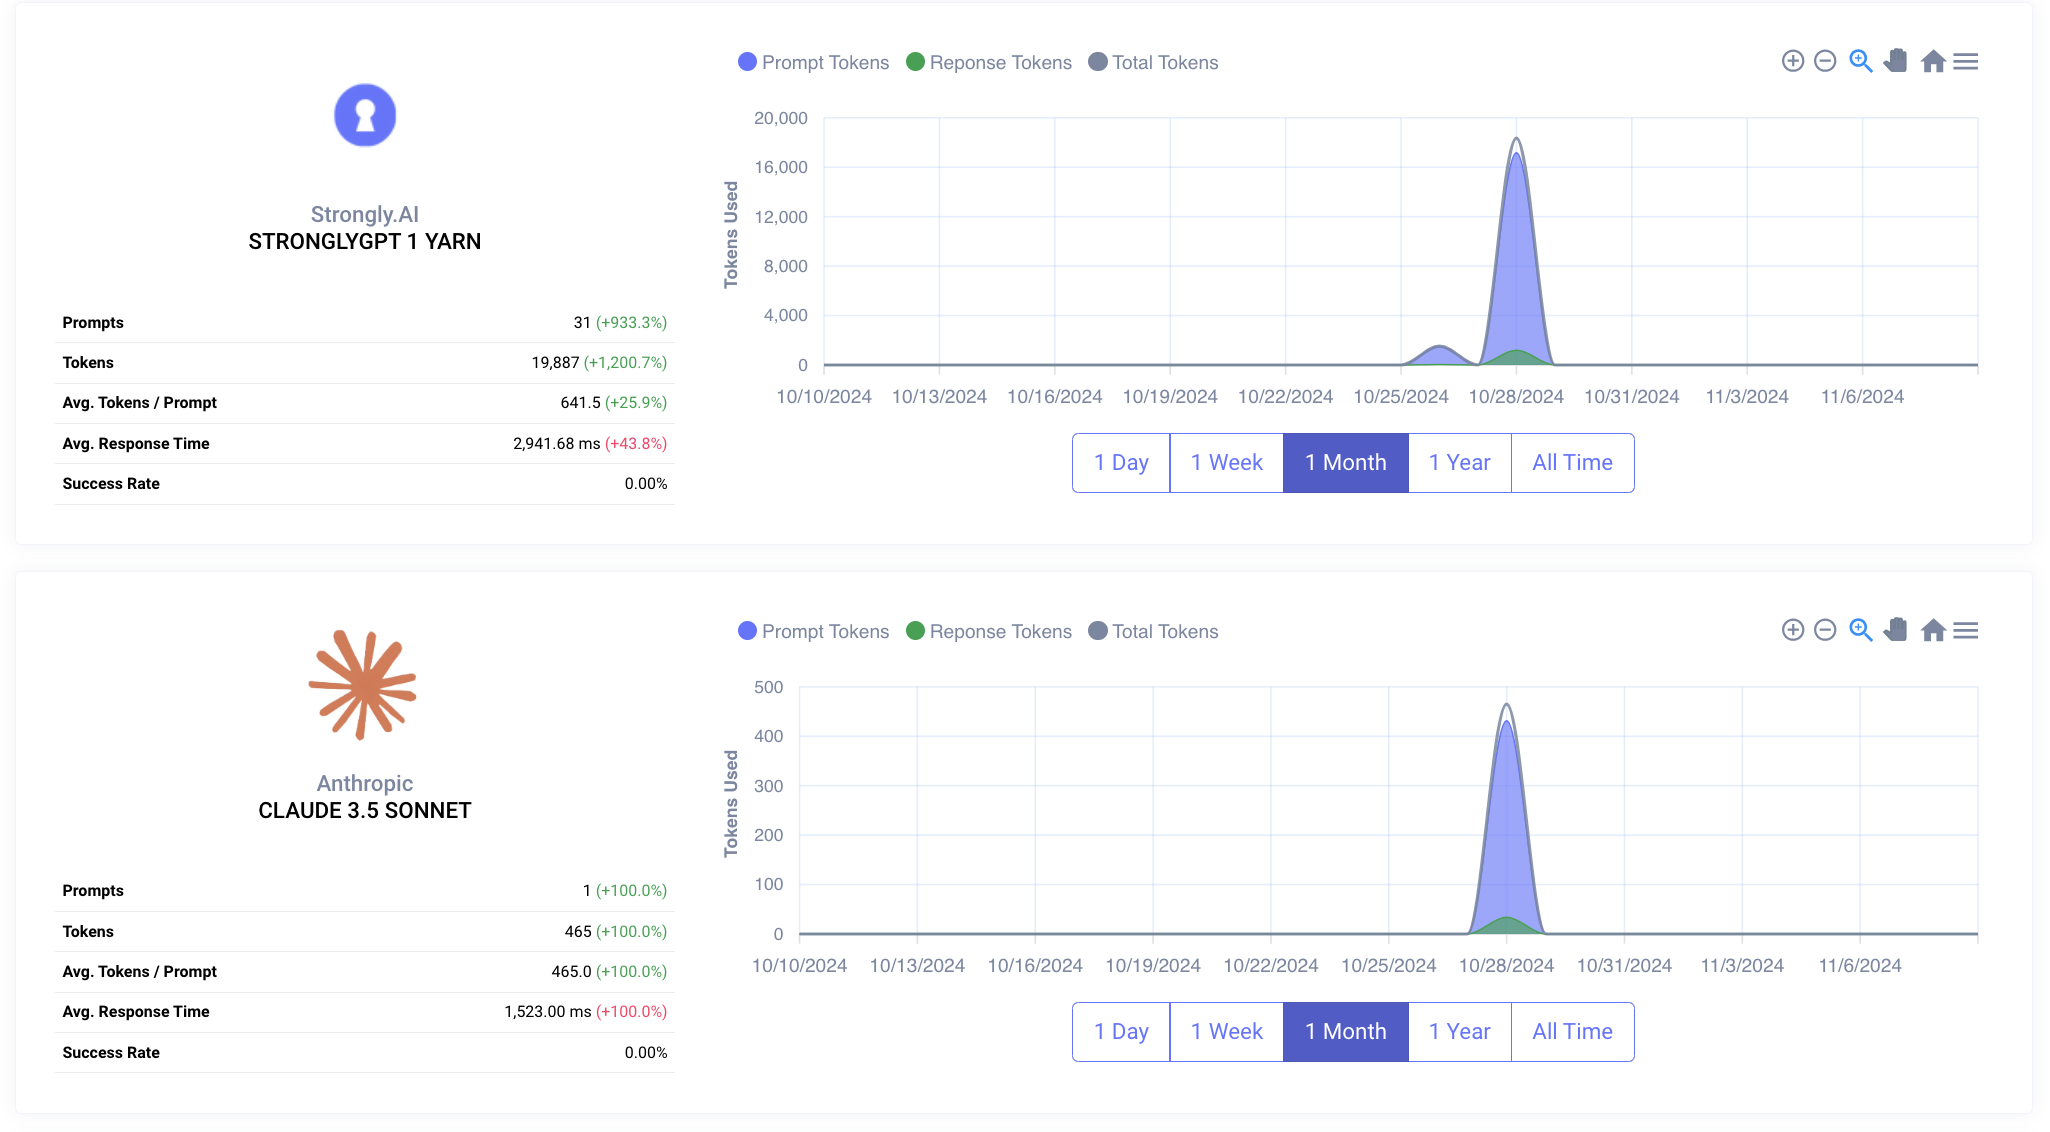
Task: Click Success Rate label in Claude card
Action: [x=111, y=1053]
